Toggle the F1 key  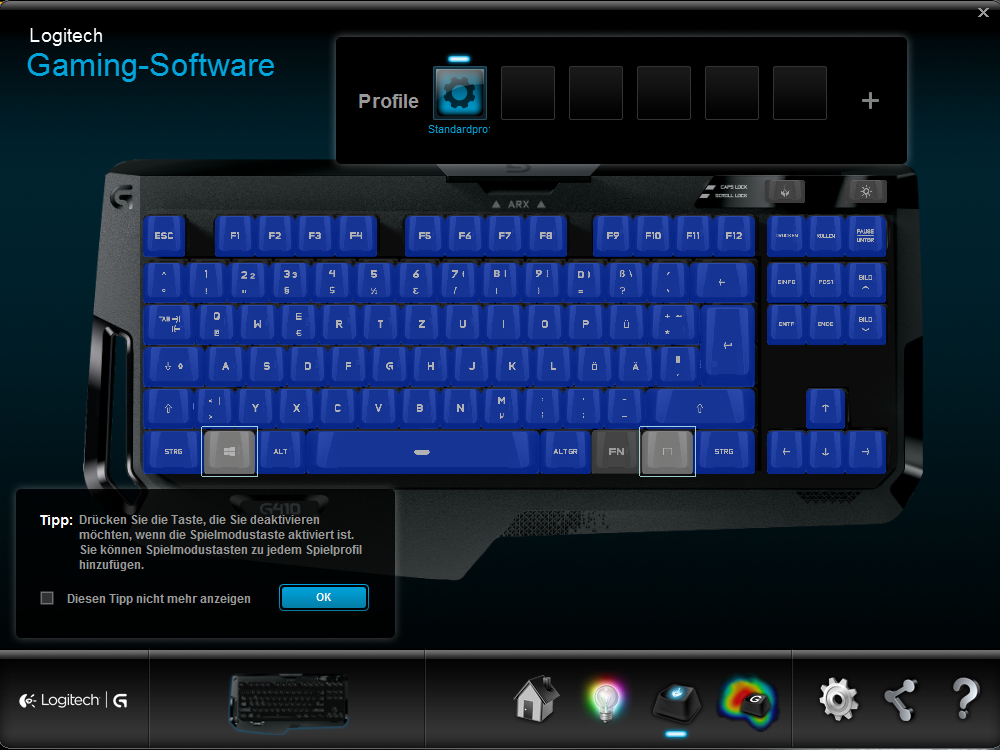[x=235, y=236]
